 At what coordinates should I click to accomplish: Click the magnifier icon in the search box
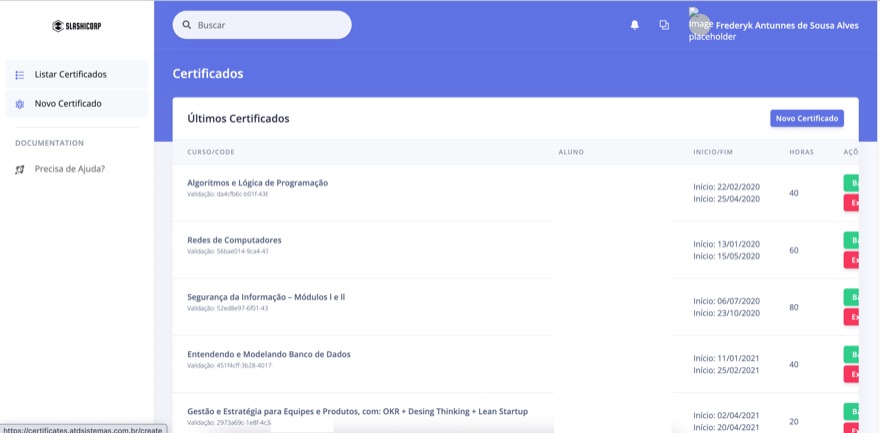click(186, 25)
